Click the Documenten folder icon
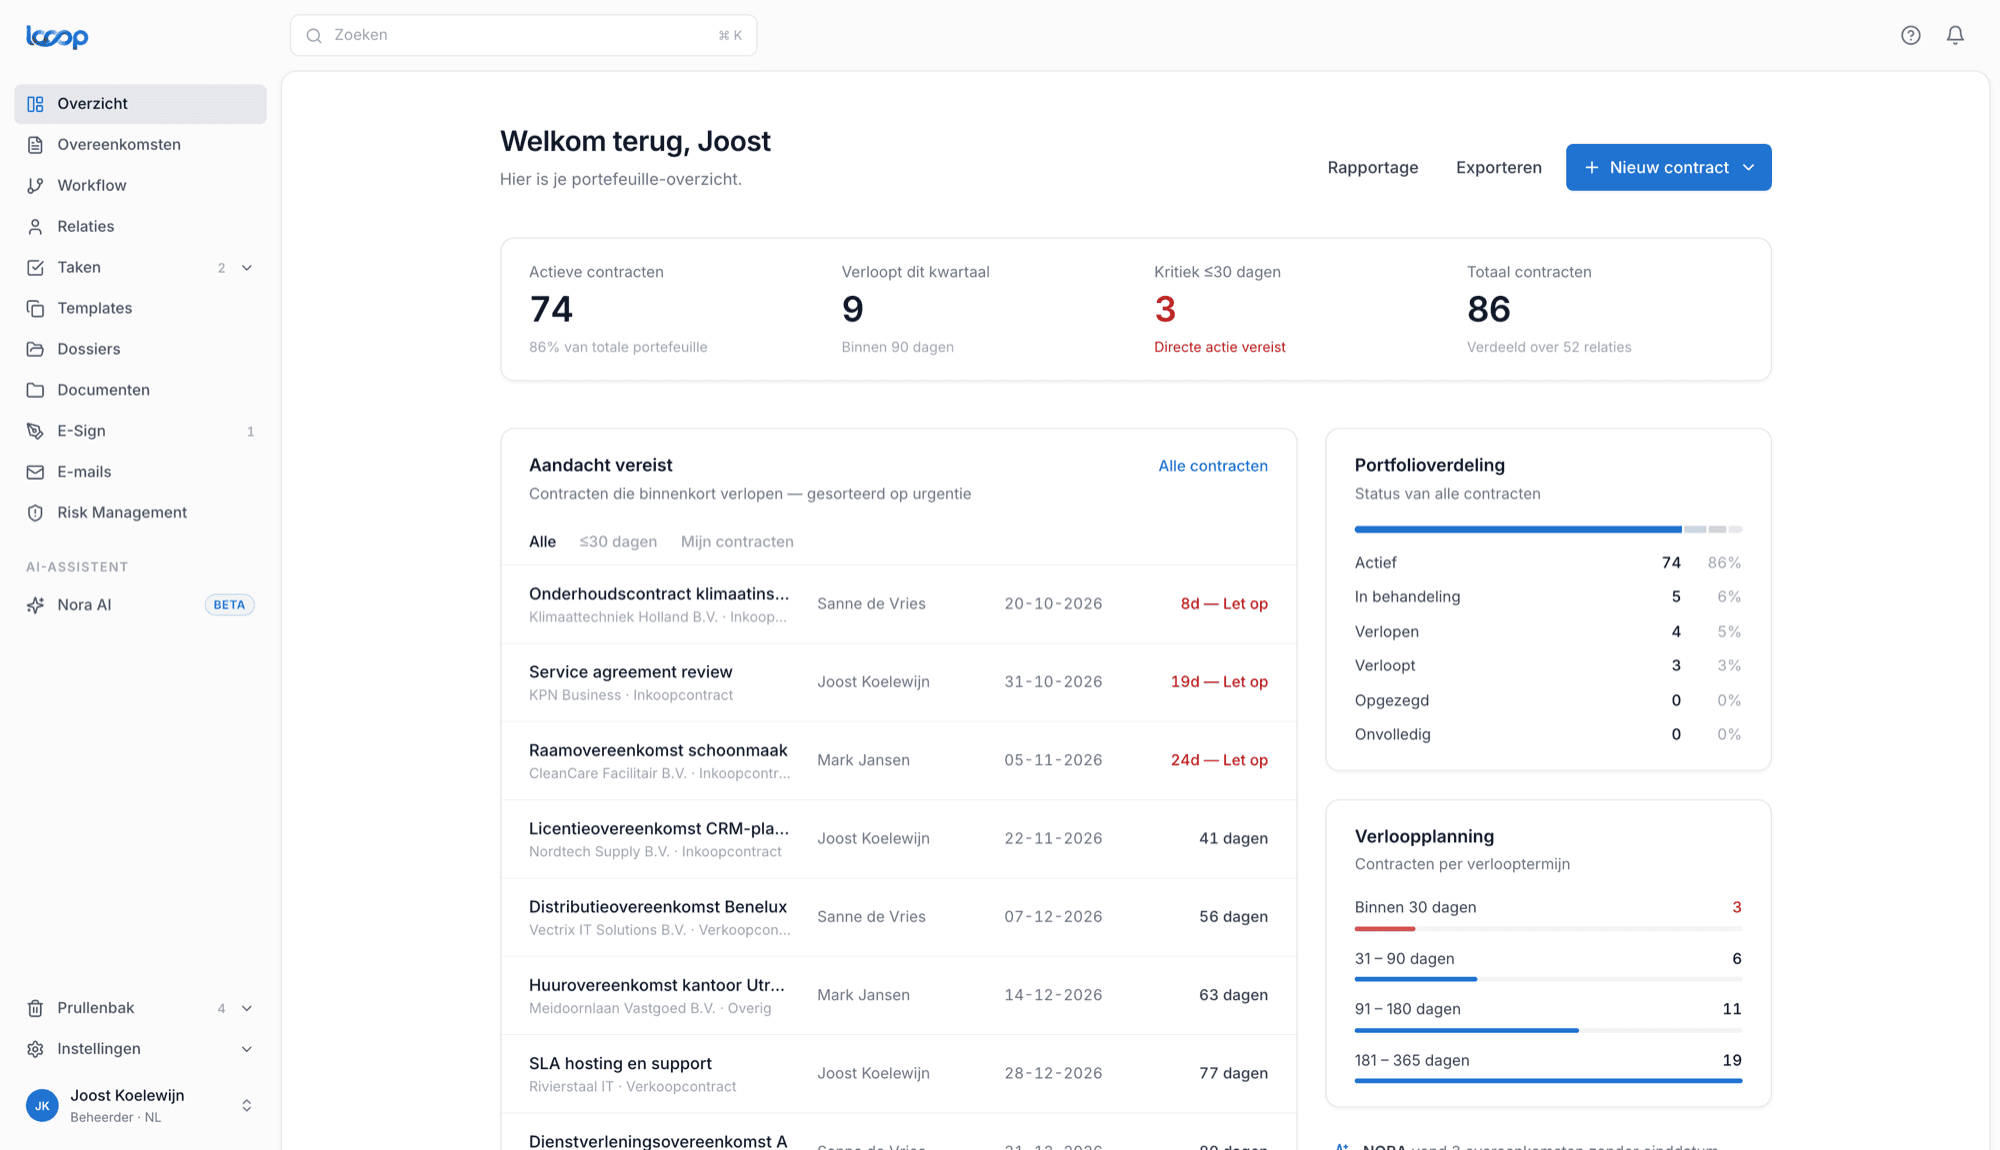 pos(35,390)
